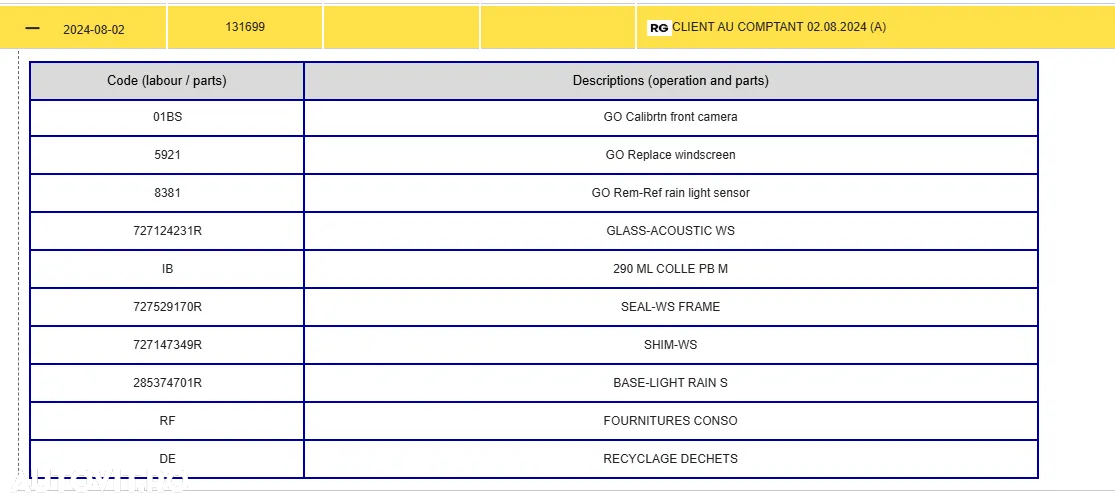Select the date 2024-08-02 cell
Image resolution: width=1115 pixels, height=502 pixels.
point(94,30)
